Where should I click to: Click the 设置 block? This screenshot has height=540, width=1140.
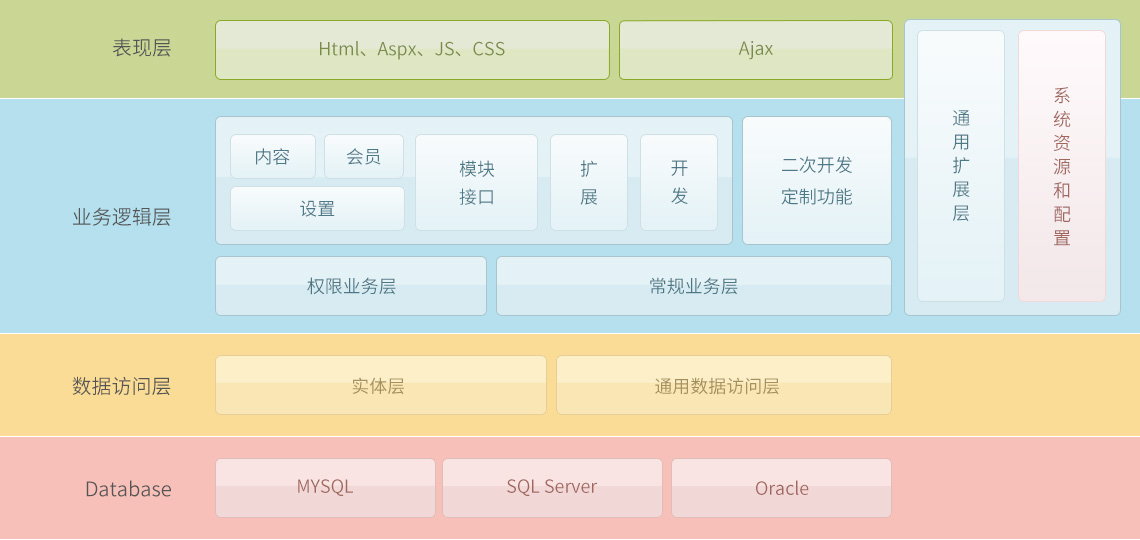tap(317, 209)
